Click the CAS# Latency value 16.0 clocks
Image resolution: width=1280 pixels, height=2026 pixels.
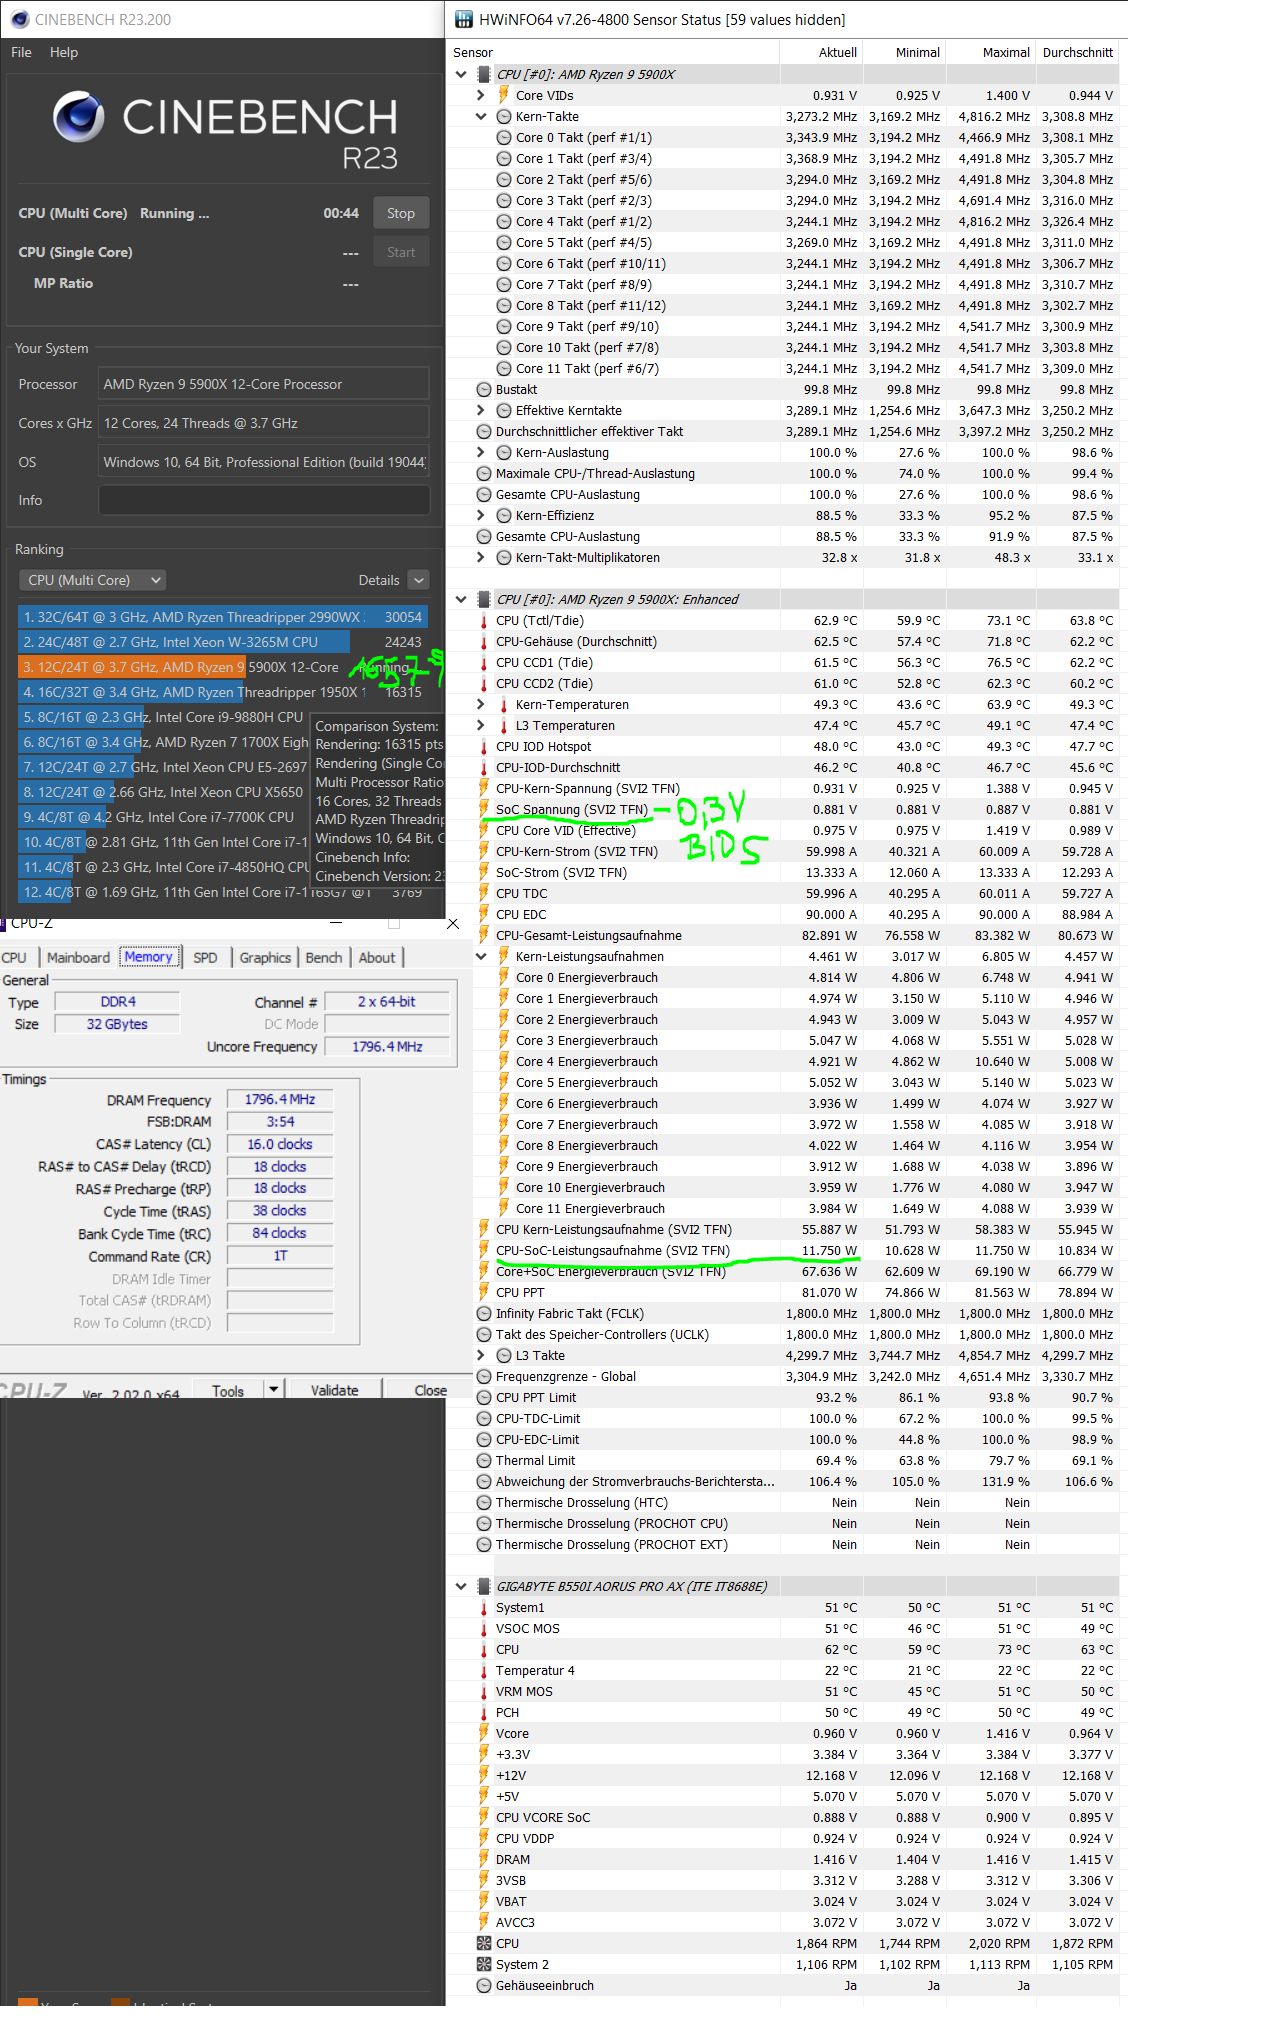(280, 1144)
